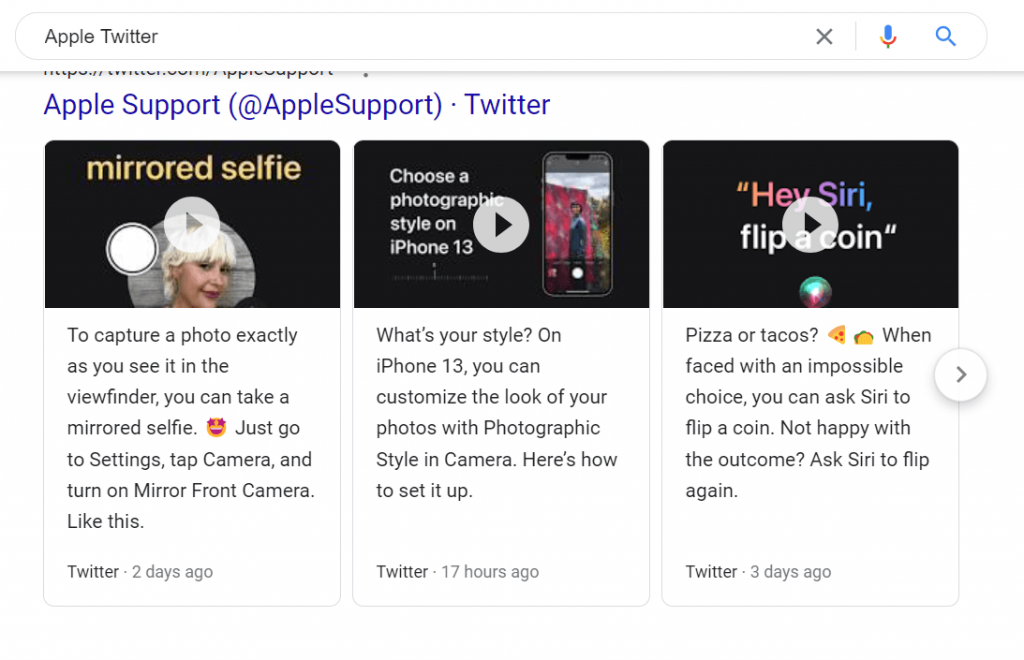1024x660 pixels.
Task: Open the tweet text about mirrored selfie
Action: point(191,428)
